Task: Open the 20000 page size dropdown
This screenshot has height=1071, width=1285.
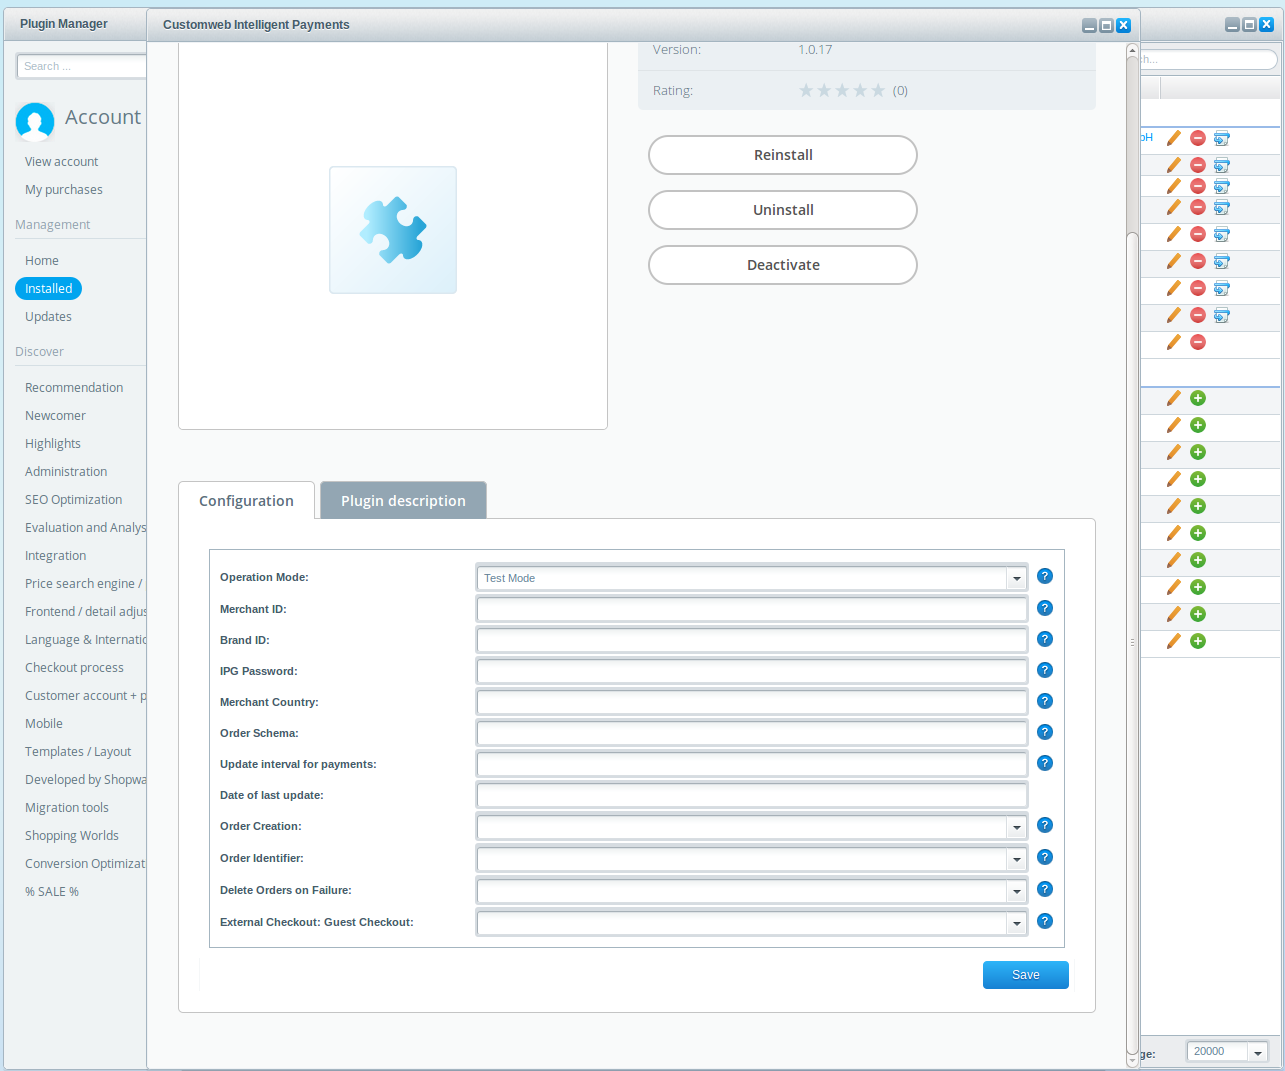Action: [1258, 1052]
